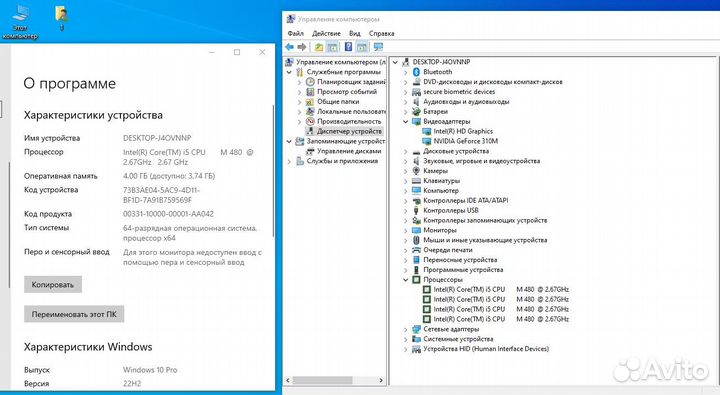Open the Файл menu
This screenshot has height=395, width=720.
(295, 34)
